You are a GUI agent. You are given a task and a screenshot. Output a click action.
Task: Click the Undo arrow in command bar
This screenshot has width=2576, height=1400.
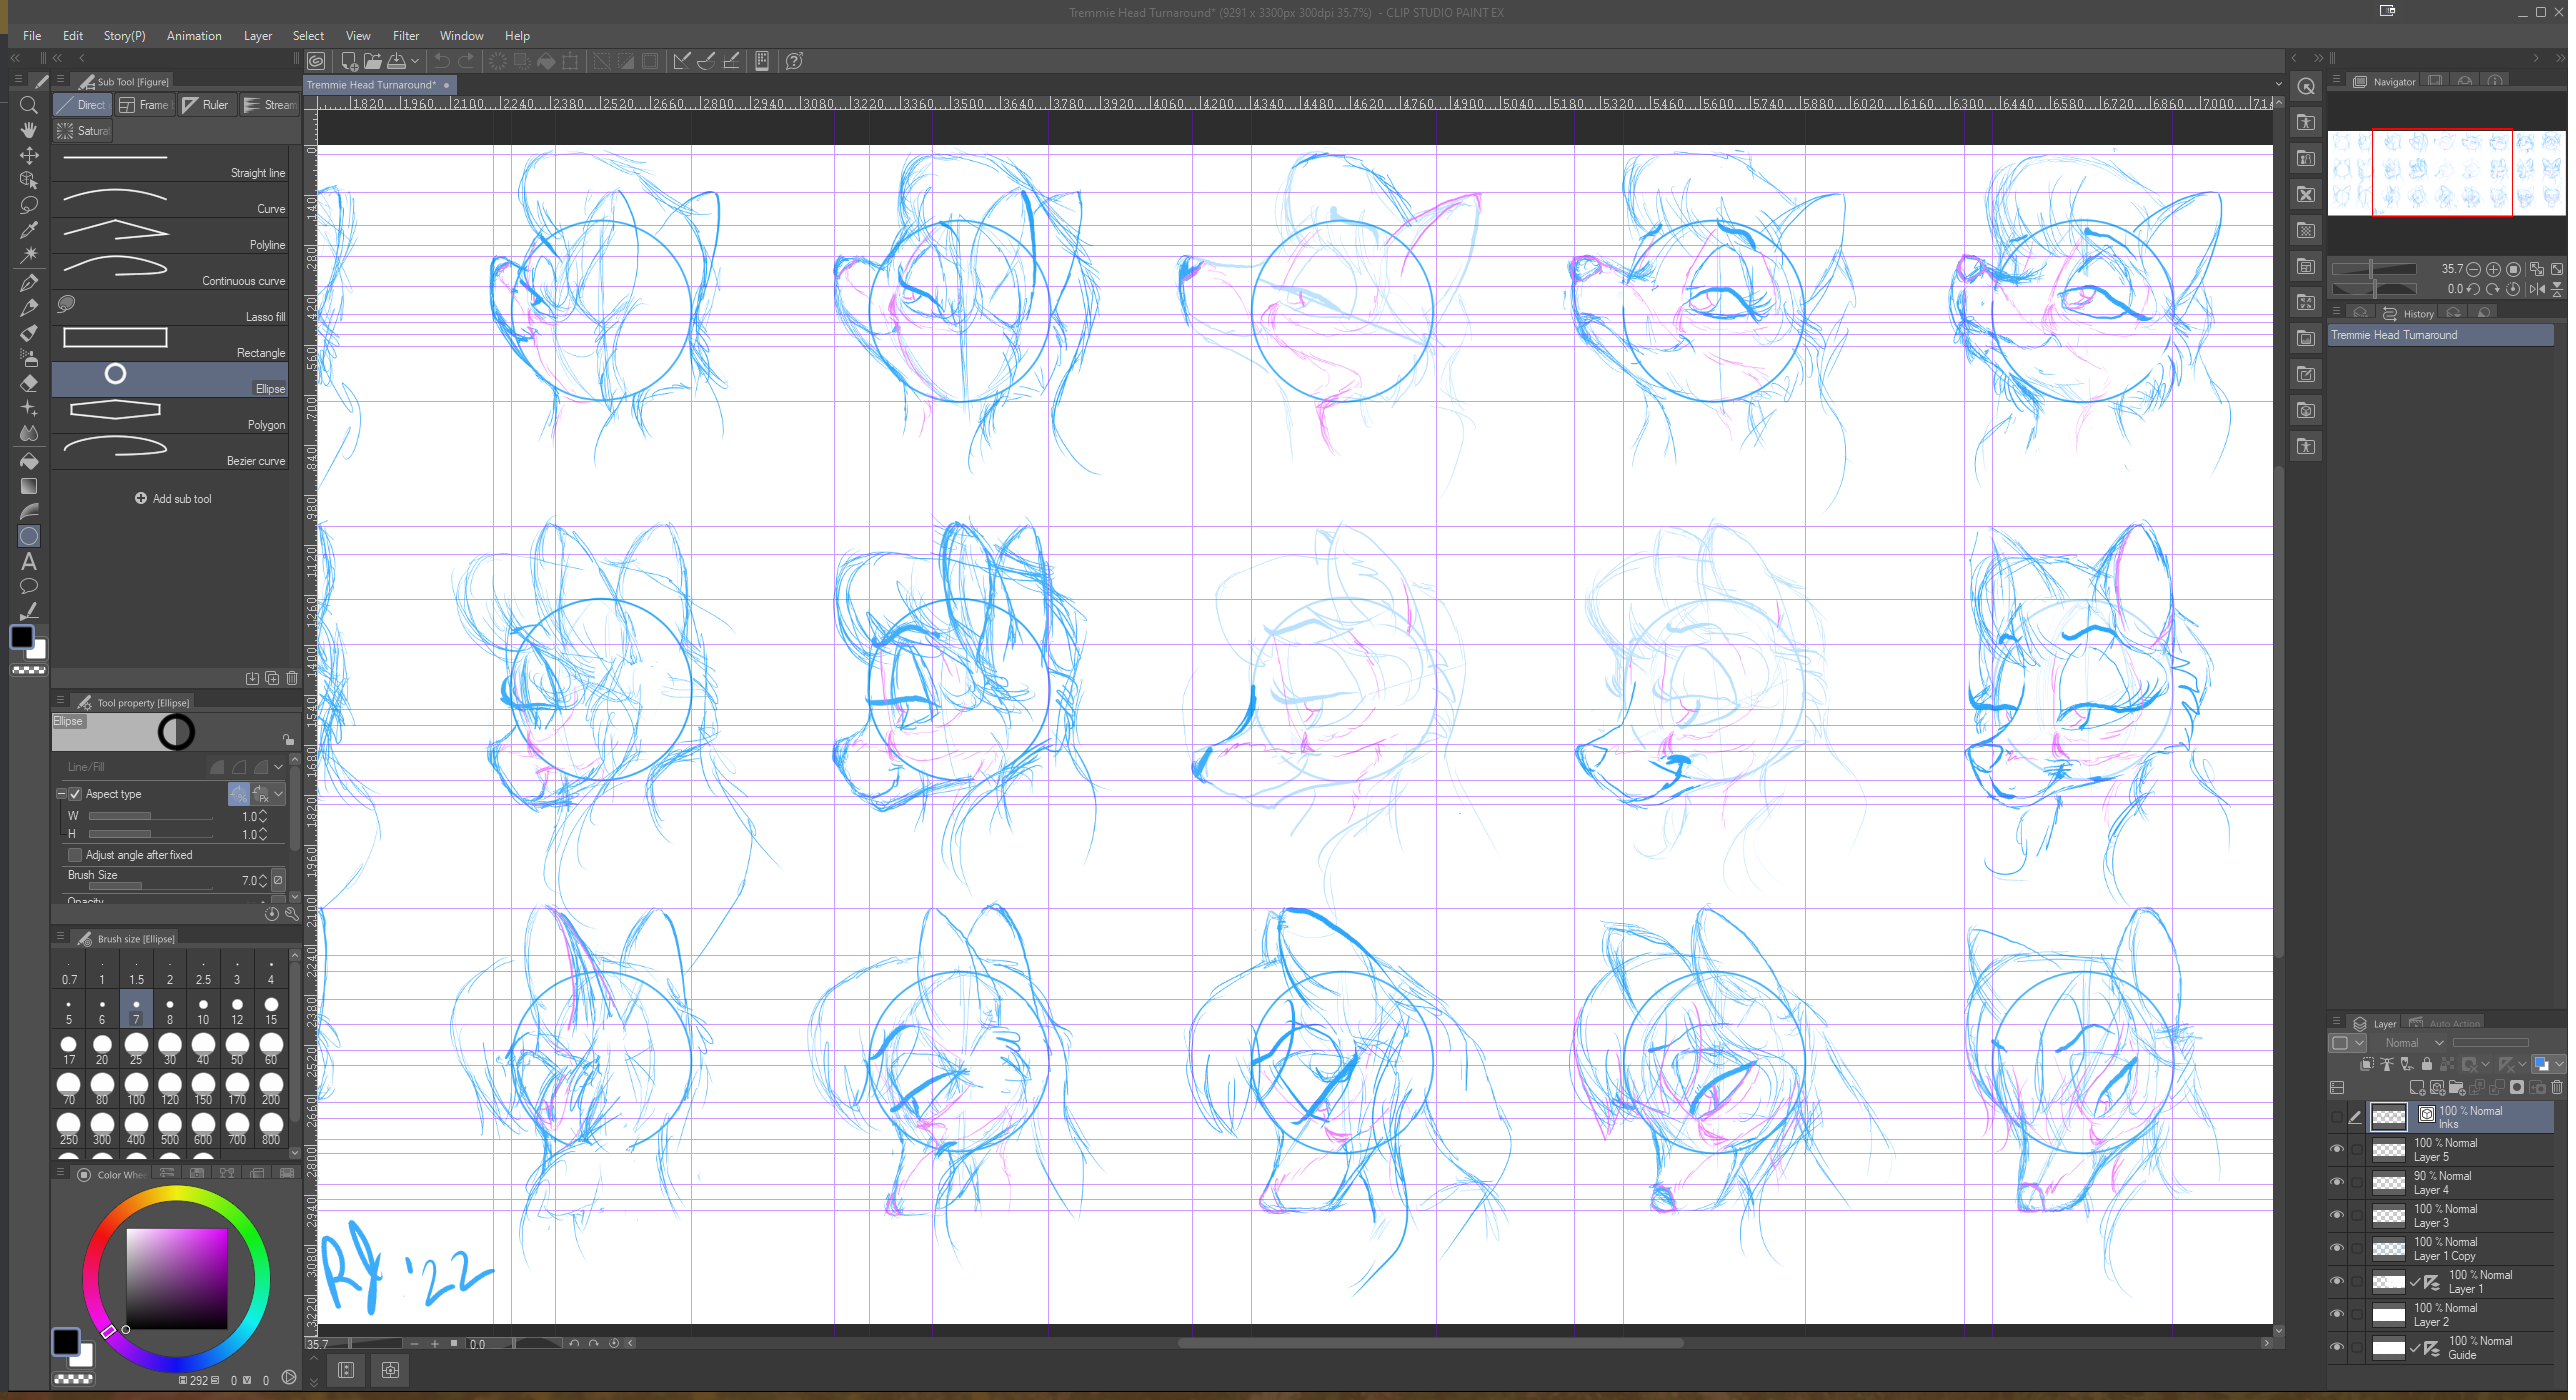(x=441, y=61)
